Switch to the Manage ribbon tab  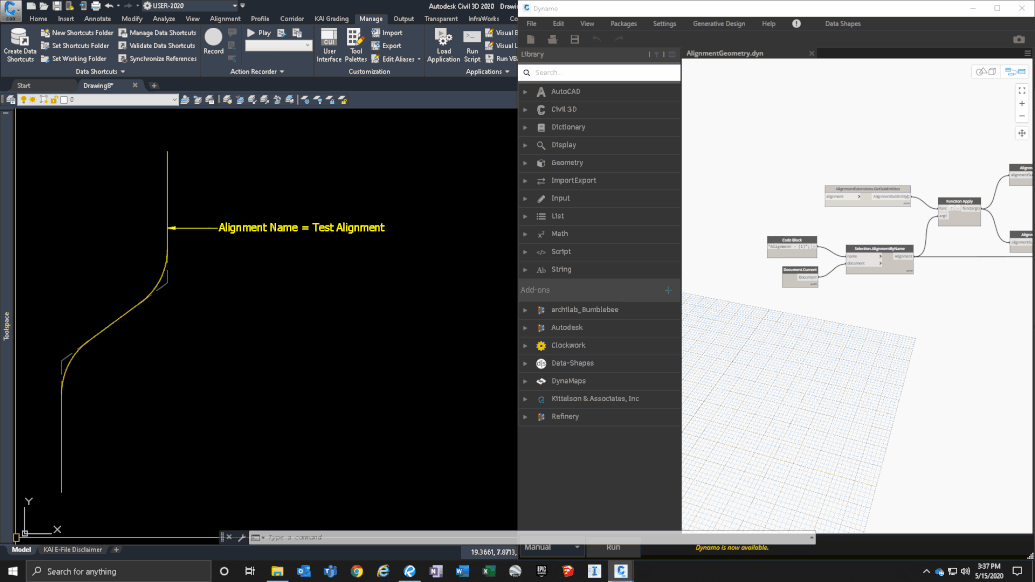[x=371, y=18]
